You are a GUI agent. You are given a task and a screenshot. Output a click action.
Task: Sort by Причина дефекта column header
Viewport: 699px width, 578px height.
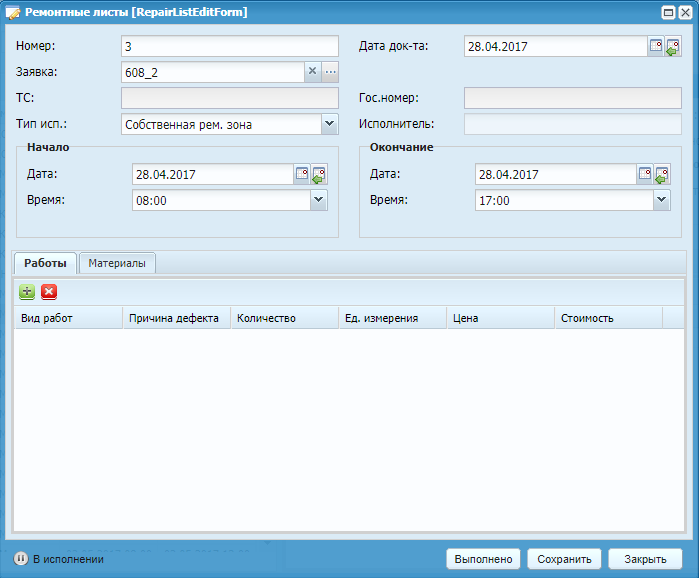[x=177, y=318]
